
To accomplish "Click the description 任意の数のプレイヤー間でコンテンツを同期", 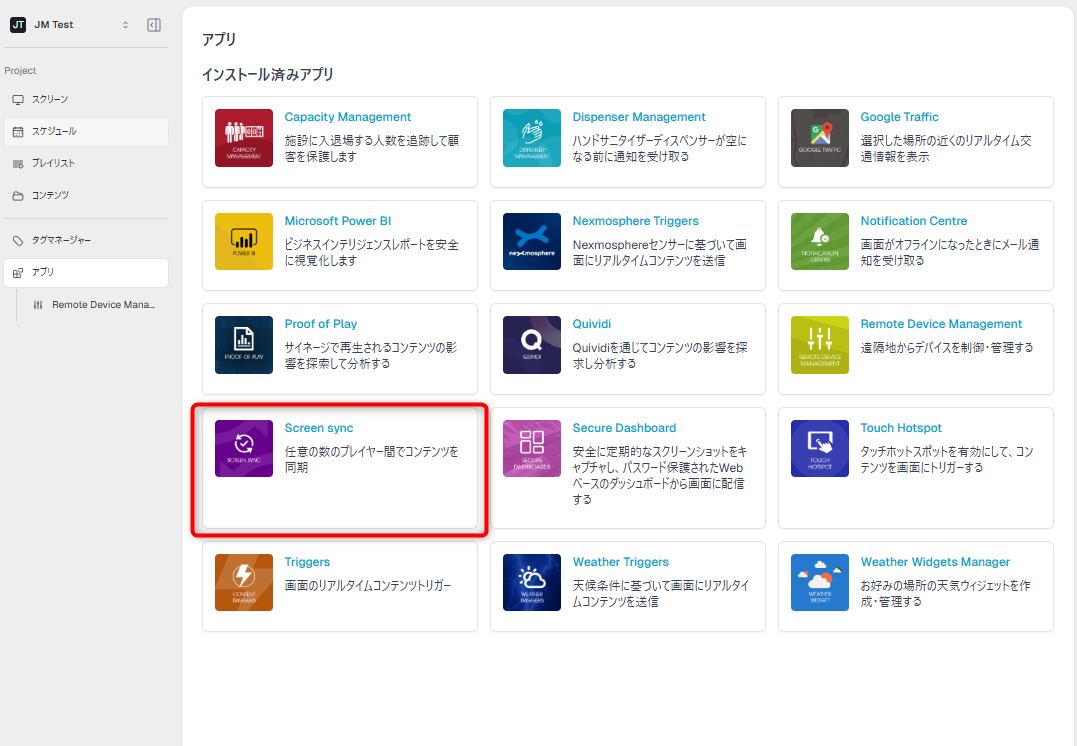I will pos(372,459).
